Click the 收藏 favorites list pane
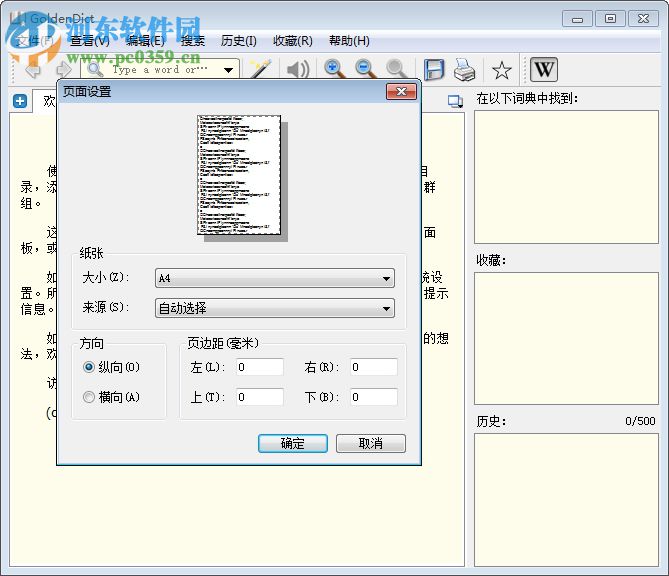669x576 pixels. coord(566,338)
